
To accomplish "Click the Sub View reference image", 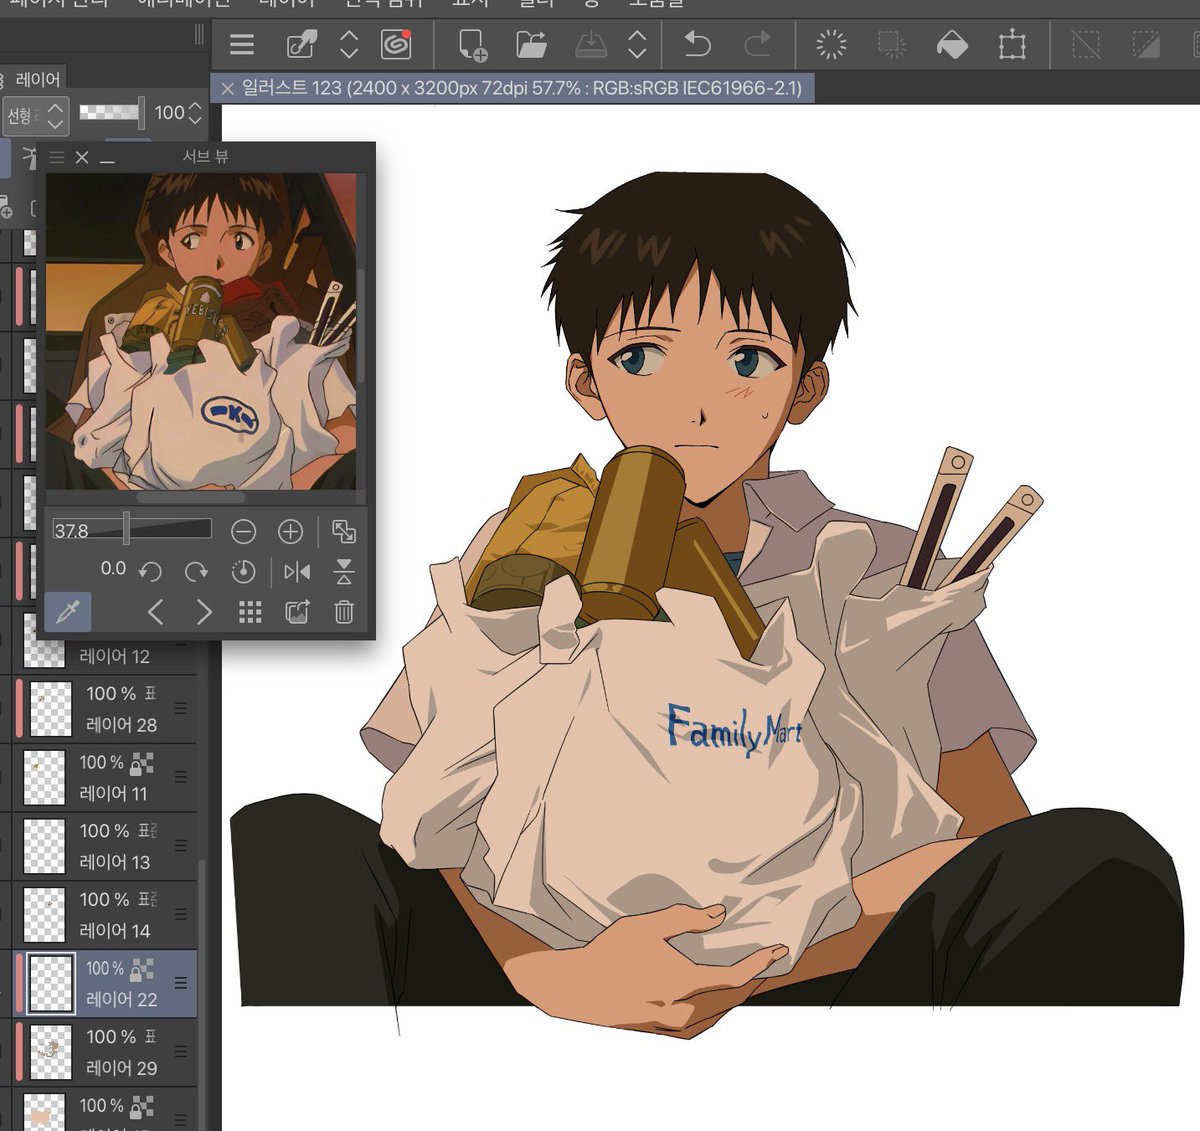I will pos(201,332).
